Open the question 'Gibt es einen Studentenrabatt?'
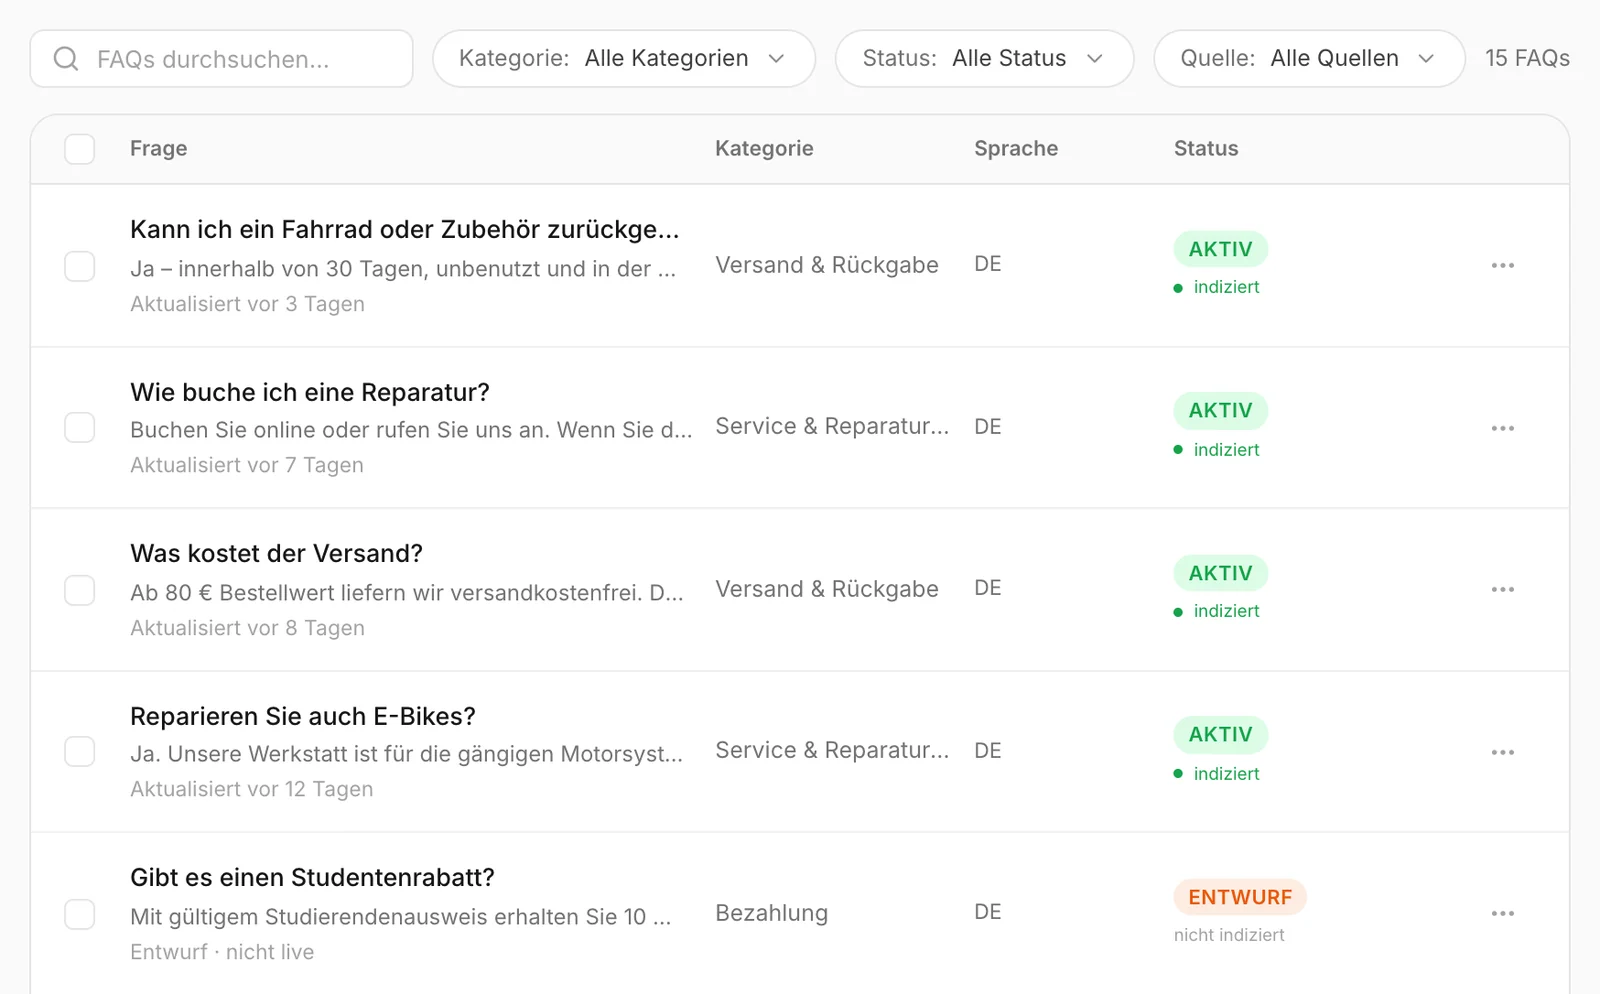The width and height of the screenshot is (1600, 994). pyautogui.click(x=313, y=878)
